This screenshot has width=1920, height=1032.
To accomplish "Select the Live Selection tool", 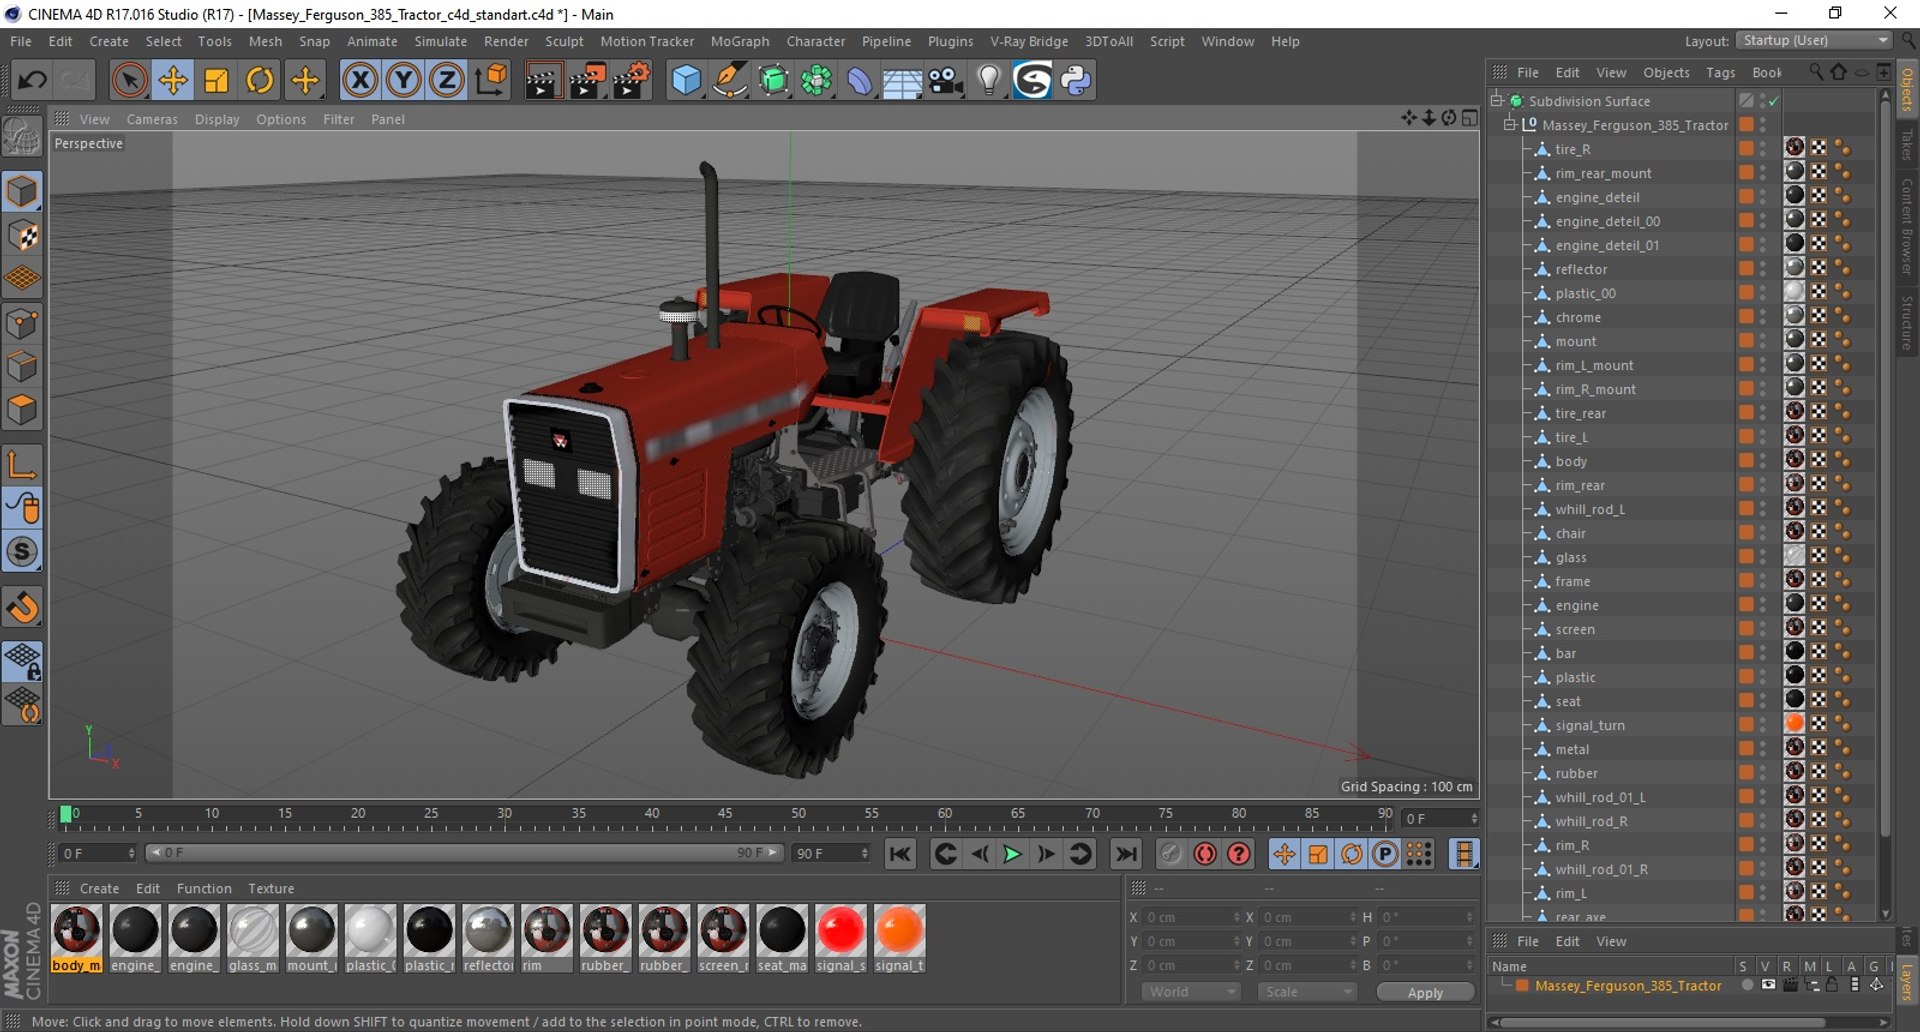I will pyautogui.click(x=129, y=80).
